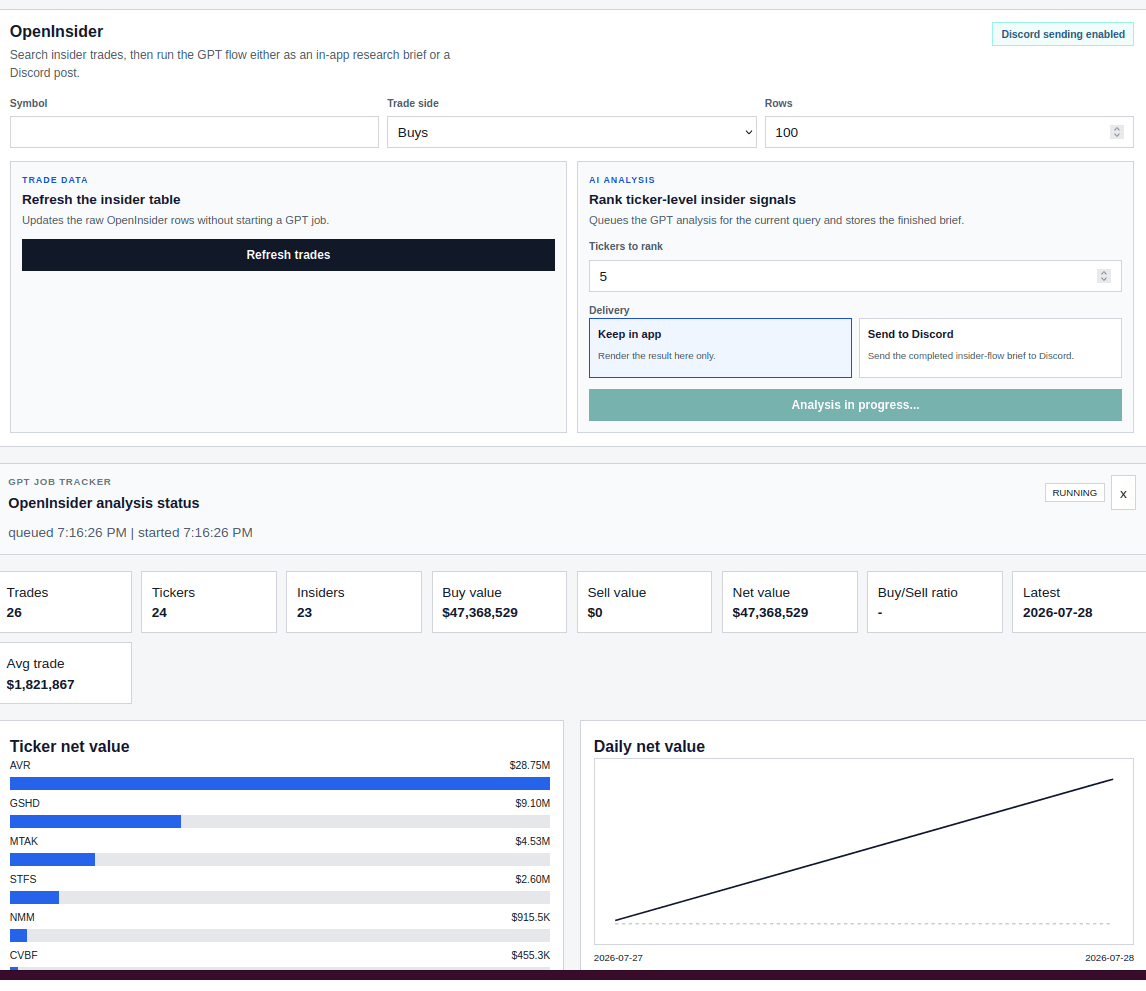Click the Refresh trades button
The image size is (1146, 991).
click(x=288, y=255)
